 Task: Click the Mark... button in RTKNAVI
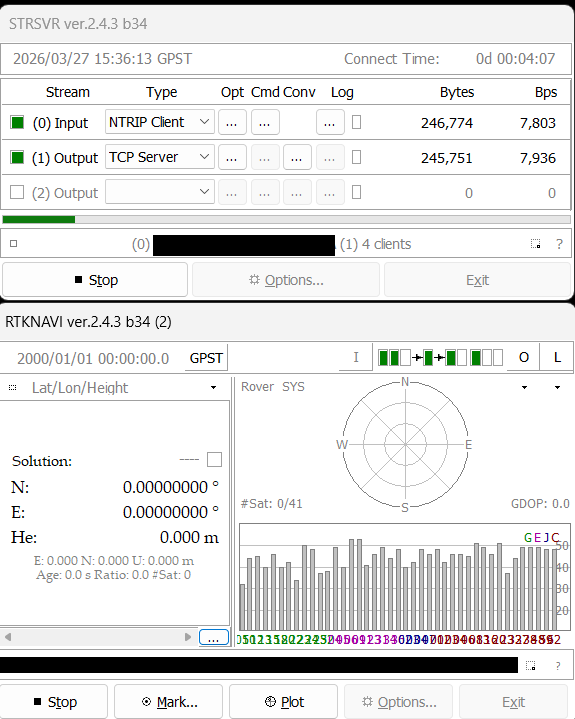pos(169,702)
